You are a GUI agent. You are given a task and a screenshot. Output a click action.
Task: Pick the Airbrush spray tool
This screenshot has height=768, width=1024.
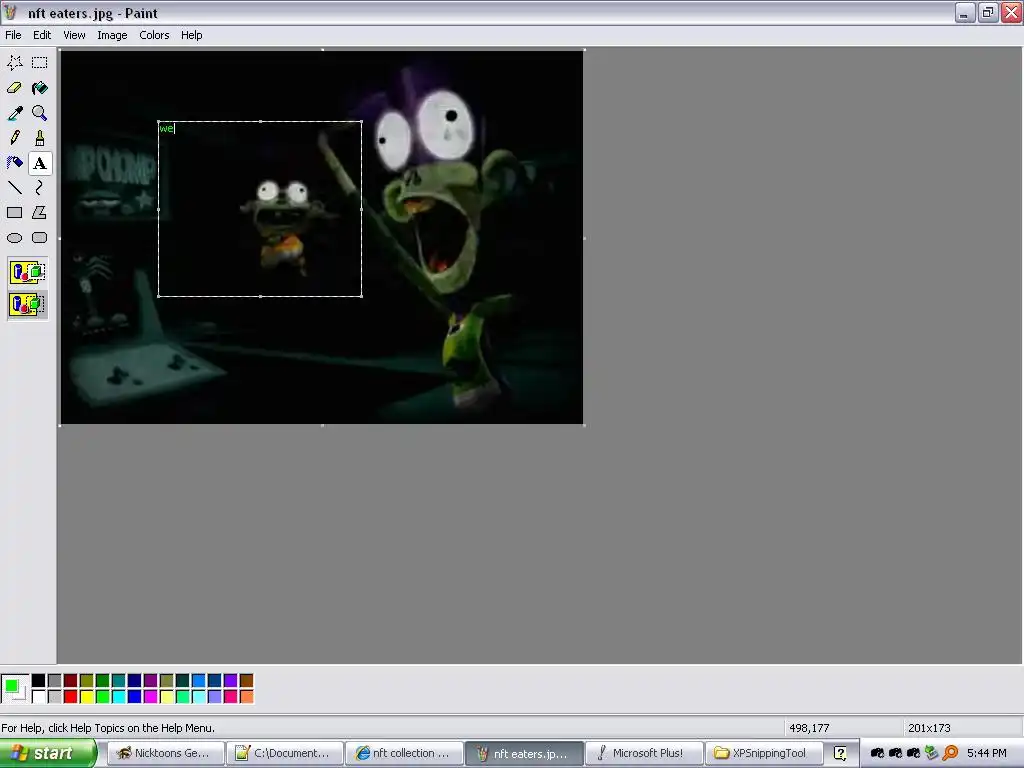click(x=15, y=163)
